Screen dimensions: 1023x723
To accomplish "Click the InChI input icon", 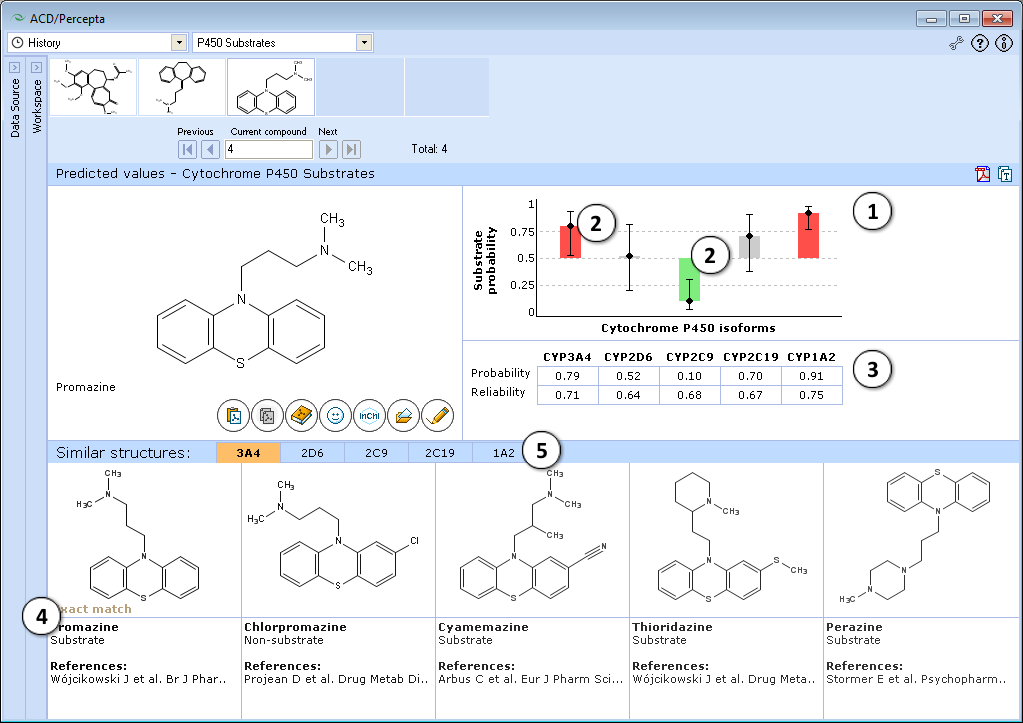I will pyautogui.click(x=369, y=416).
